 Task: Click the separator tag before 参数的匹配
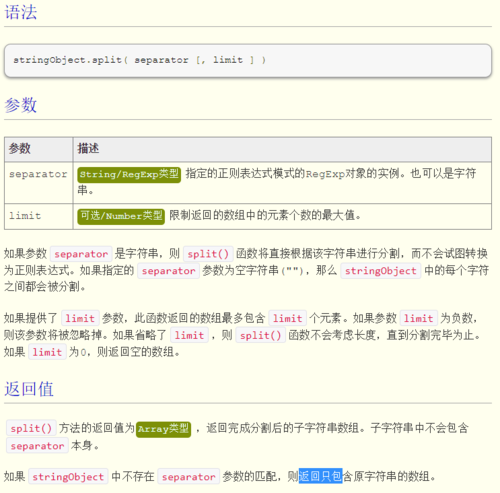click(x=188, y=477)
